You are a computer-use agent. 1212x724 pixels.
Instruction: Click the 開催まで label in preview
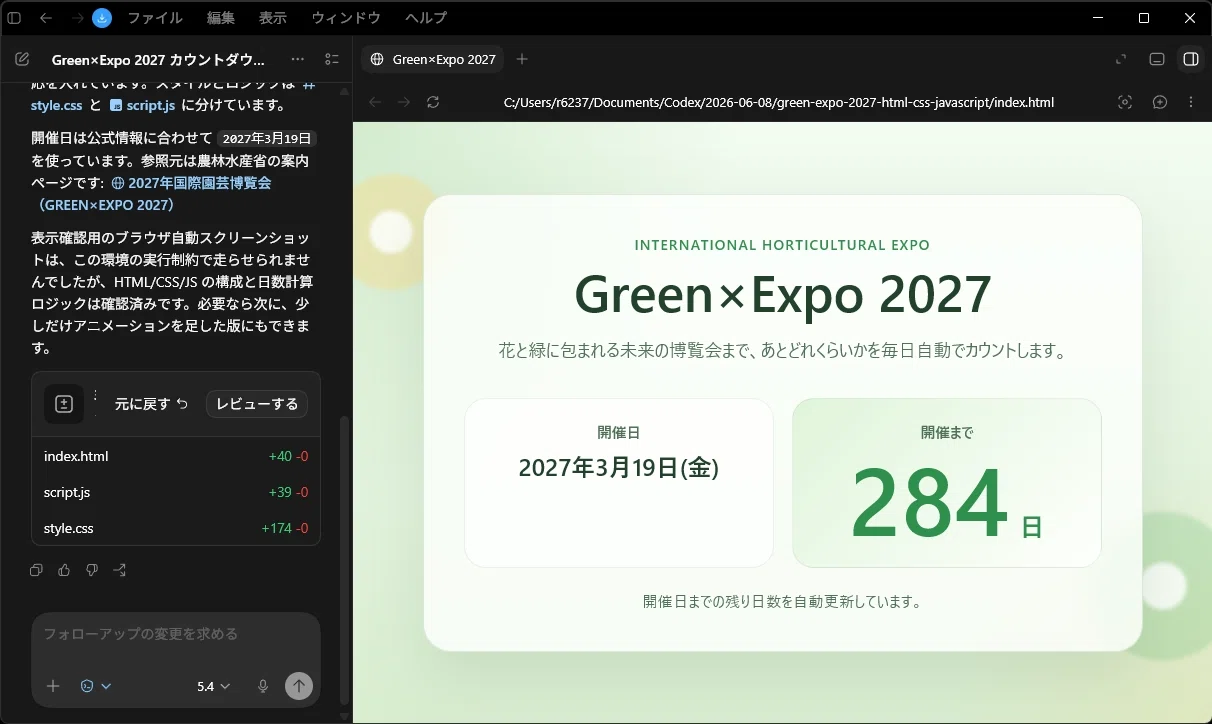tap(947, 433)
